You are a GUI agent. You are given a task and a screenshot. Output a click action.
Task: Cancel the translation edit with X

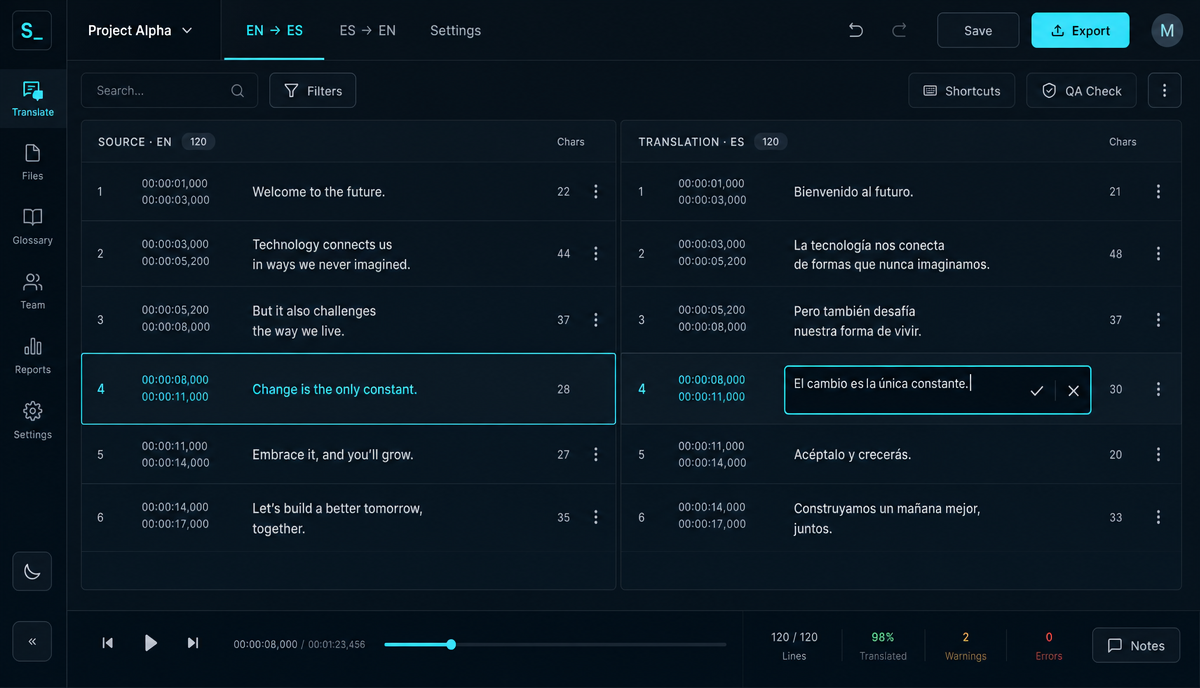click(1073, 391)
